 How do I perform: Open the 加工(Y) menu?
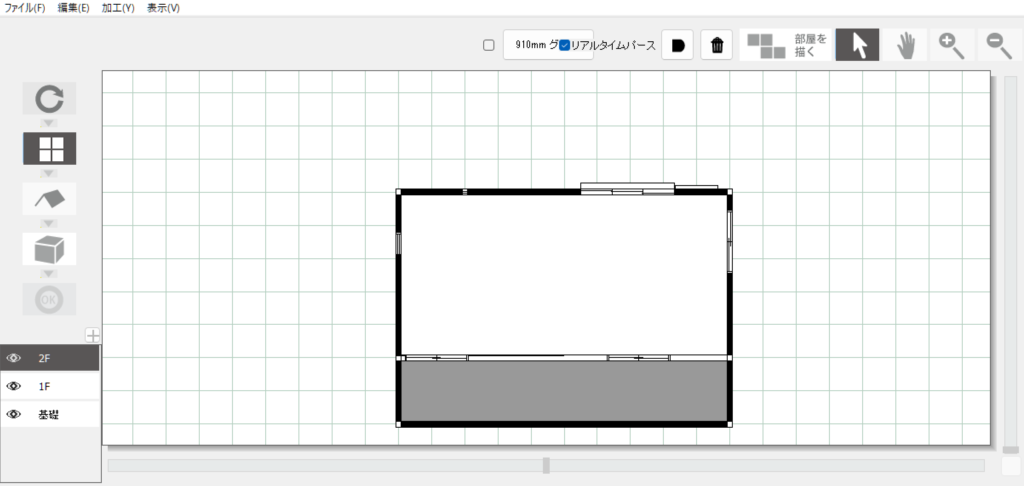(x=117, y=8)
